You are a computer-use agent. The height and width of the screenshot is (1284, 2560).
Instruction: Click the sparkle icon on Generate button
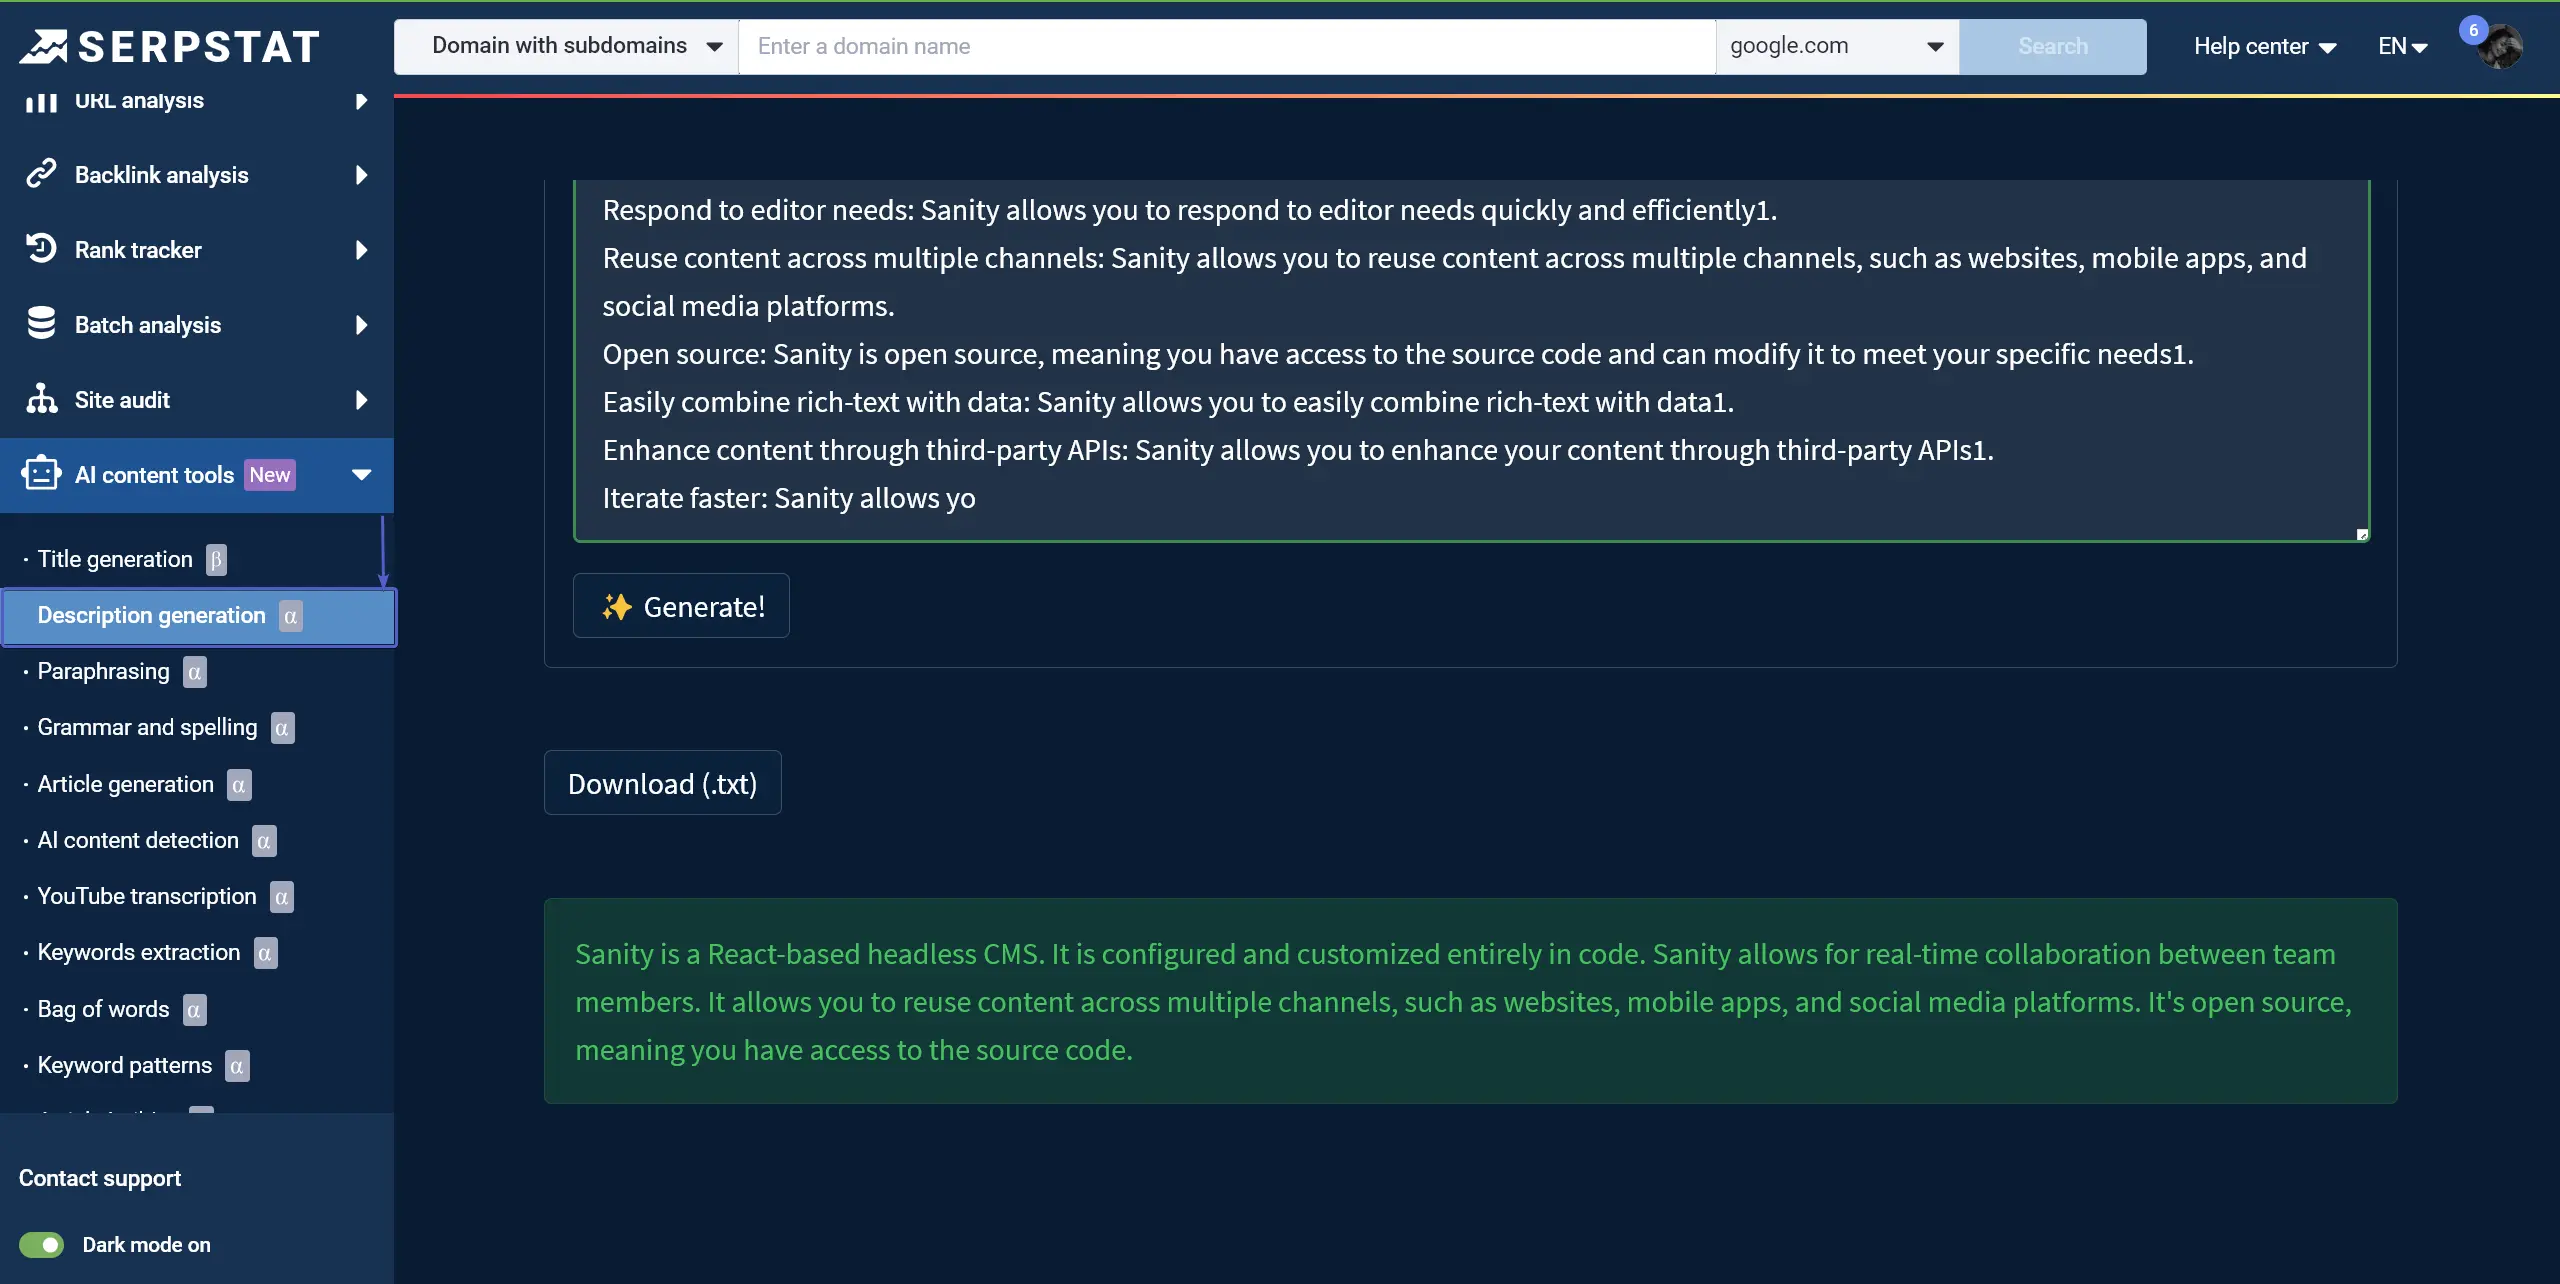click(617, 606)
